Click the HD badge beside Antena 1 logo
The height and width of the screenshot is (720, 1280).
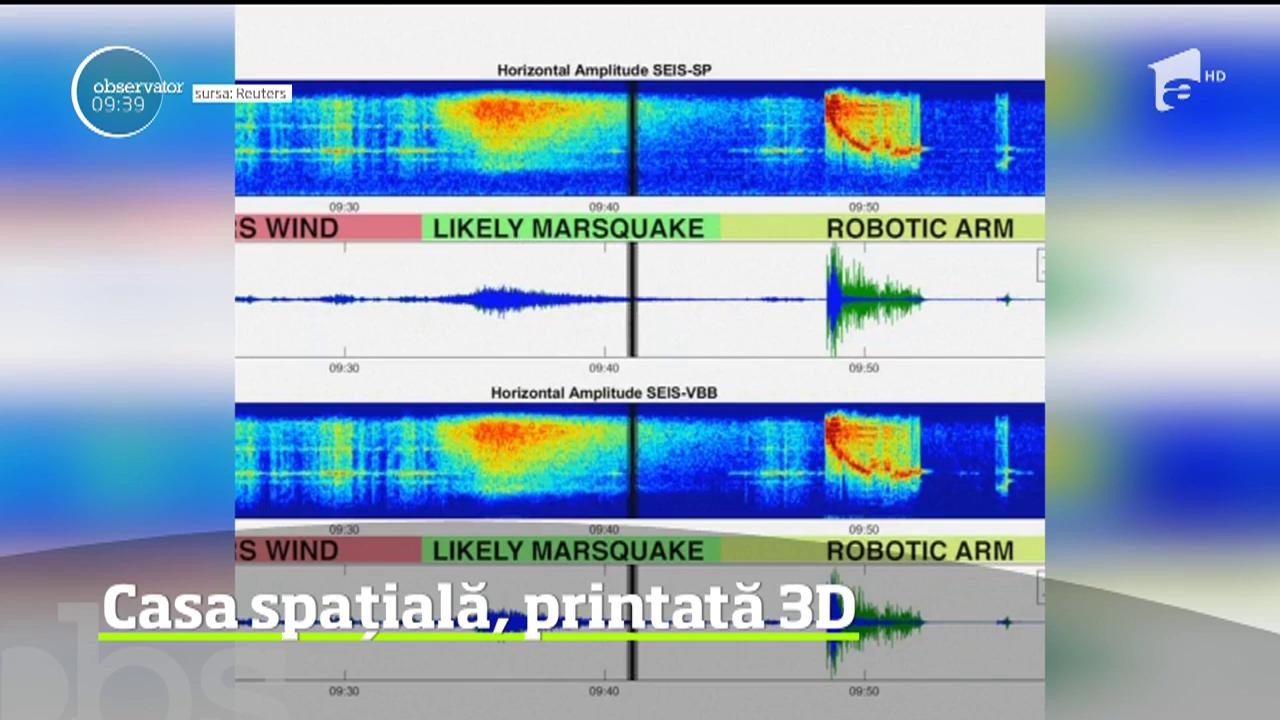coord(1214,76)
